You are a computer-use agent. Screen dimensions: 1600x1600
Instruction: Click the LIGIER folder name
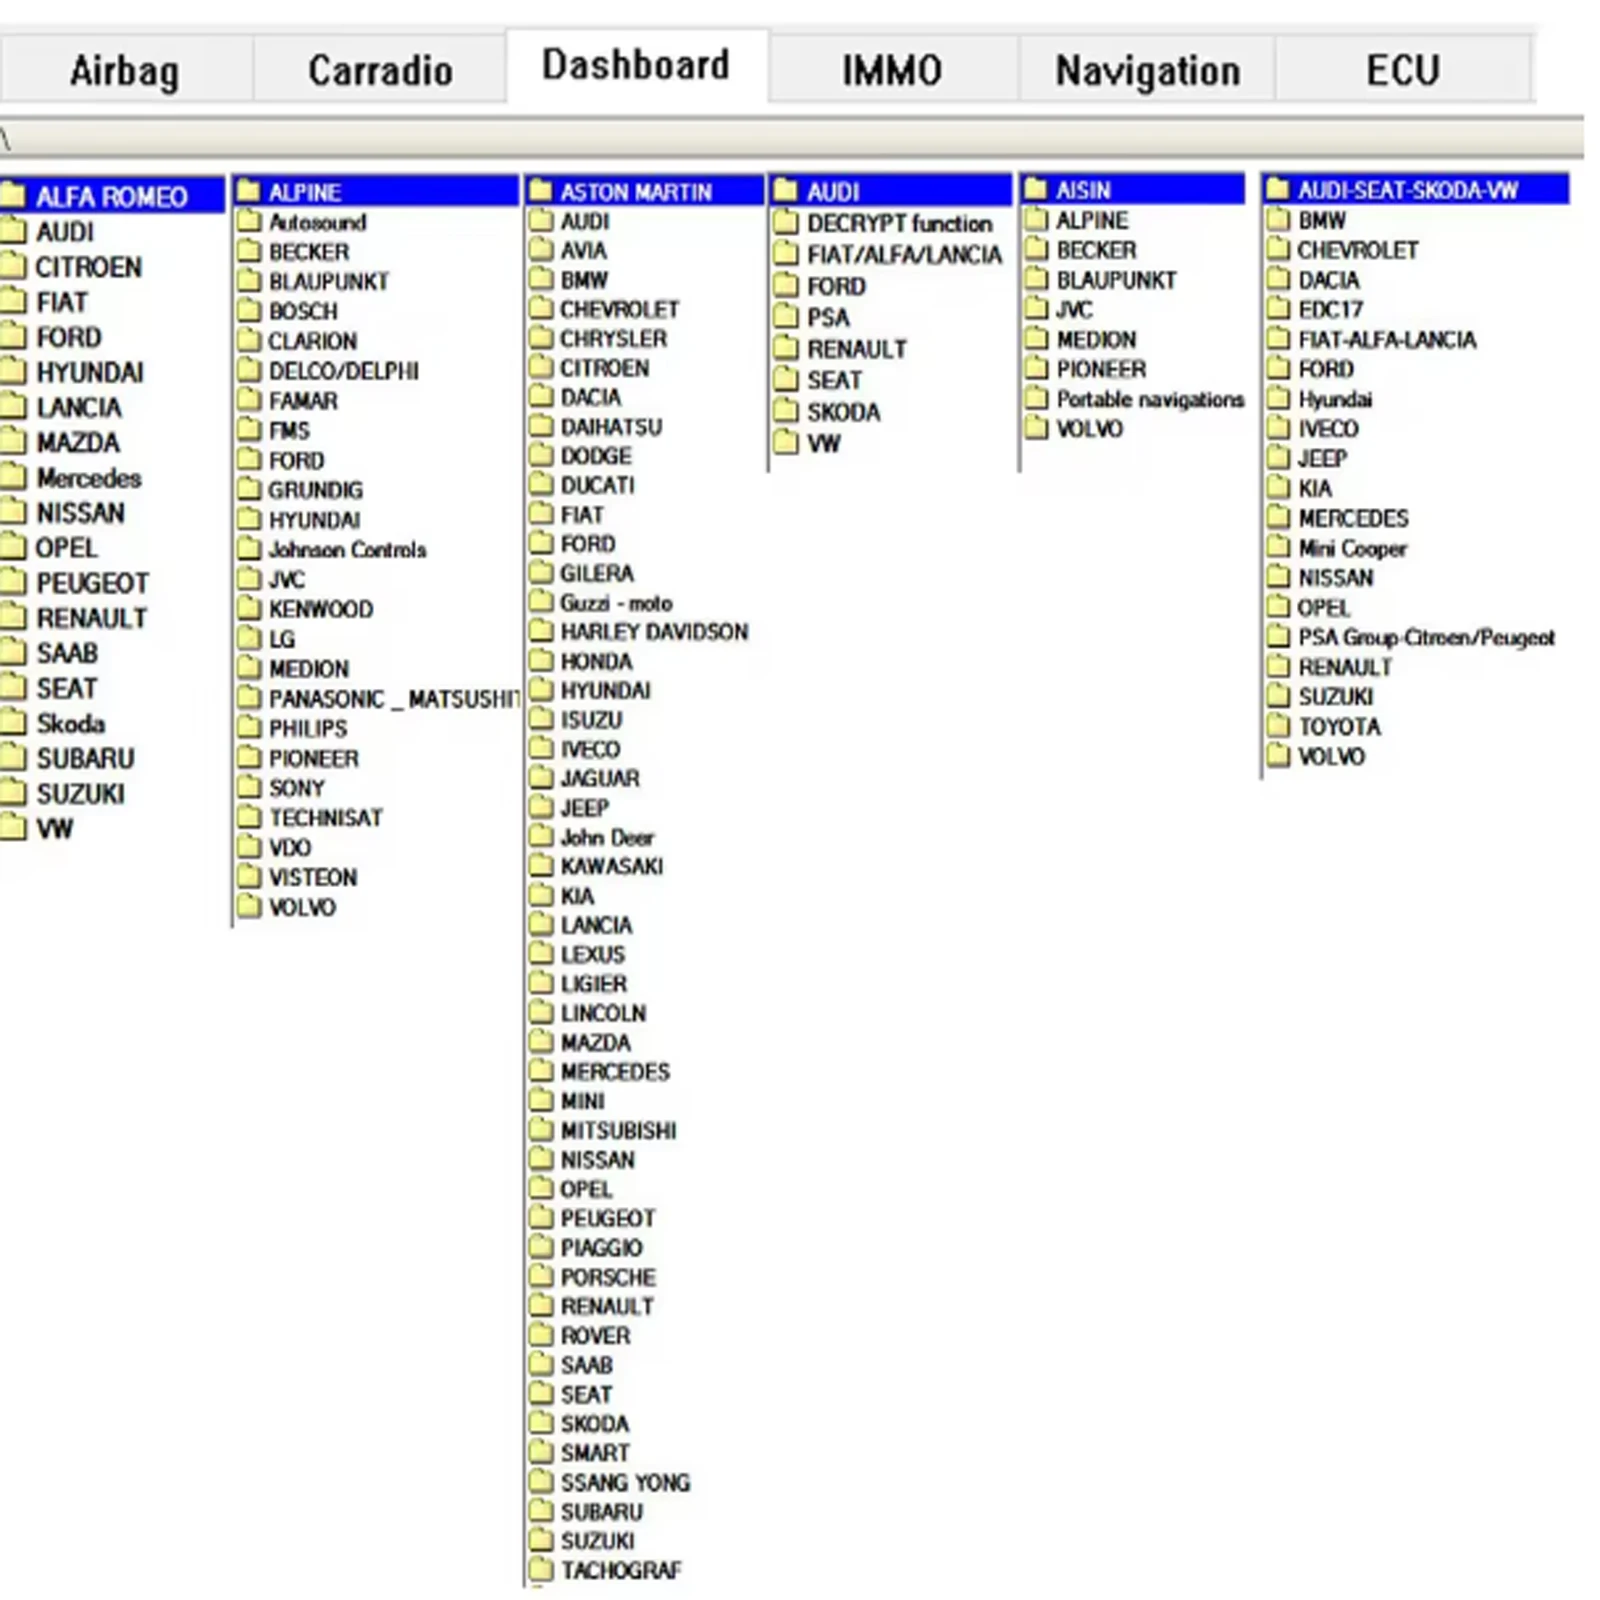click(x=594, y=984)
